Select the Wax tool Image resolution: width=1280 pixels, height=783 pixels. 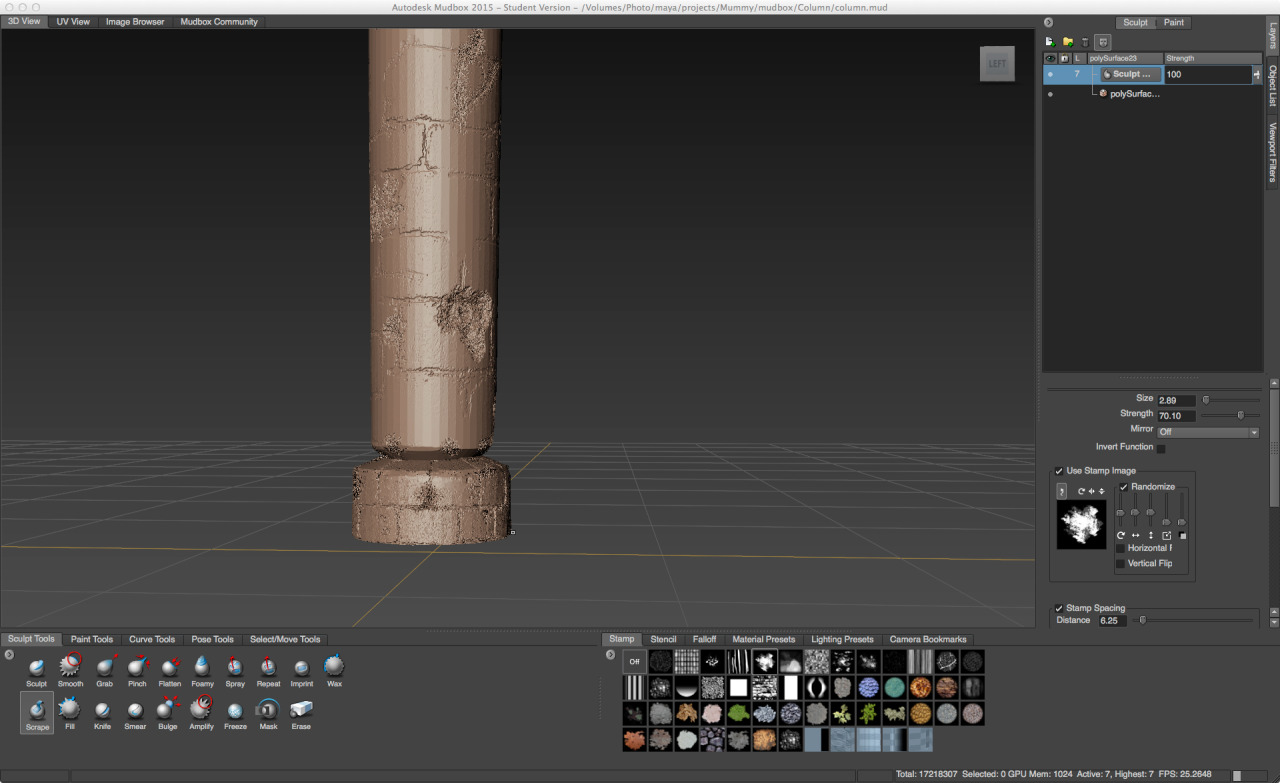[334, 670]
